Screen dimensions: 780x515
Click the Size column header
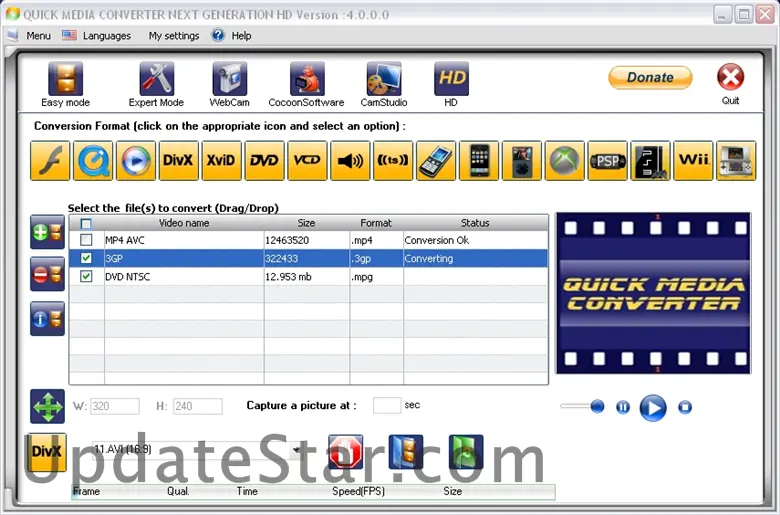click(306, 223)
